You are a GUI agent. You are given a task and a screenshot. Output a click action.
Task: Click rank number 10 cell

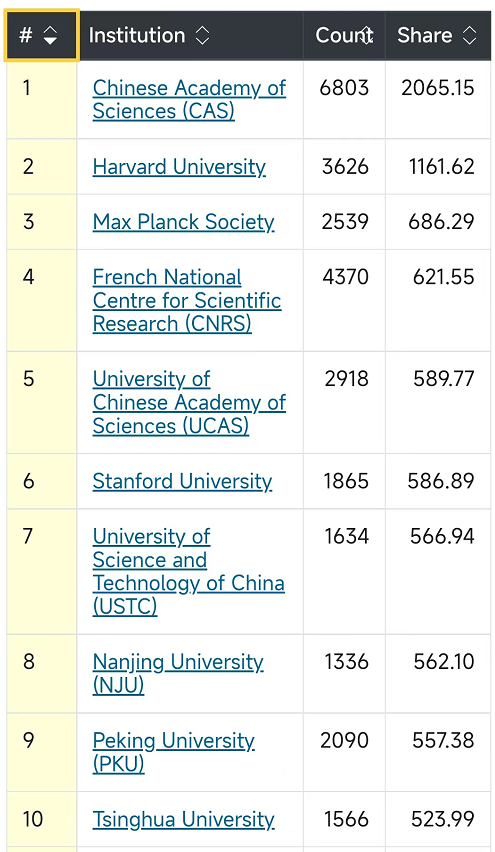[x=41, y=819]
